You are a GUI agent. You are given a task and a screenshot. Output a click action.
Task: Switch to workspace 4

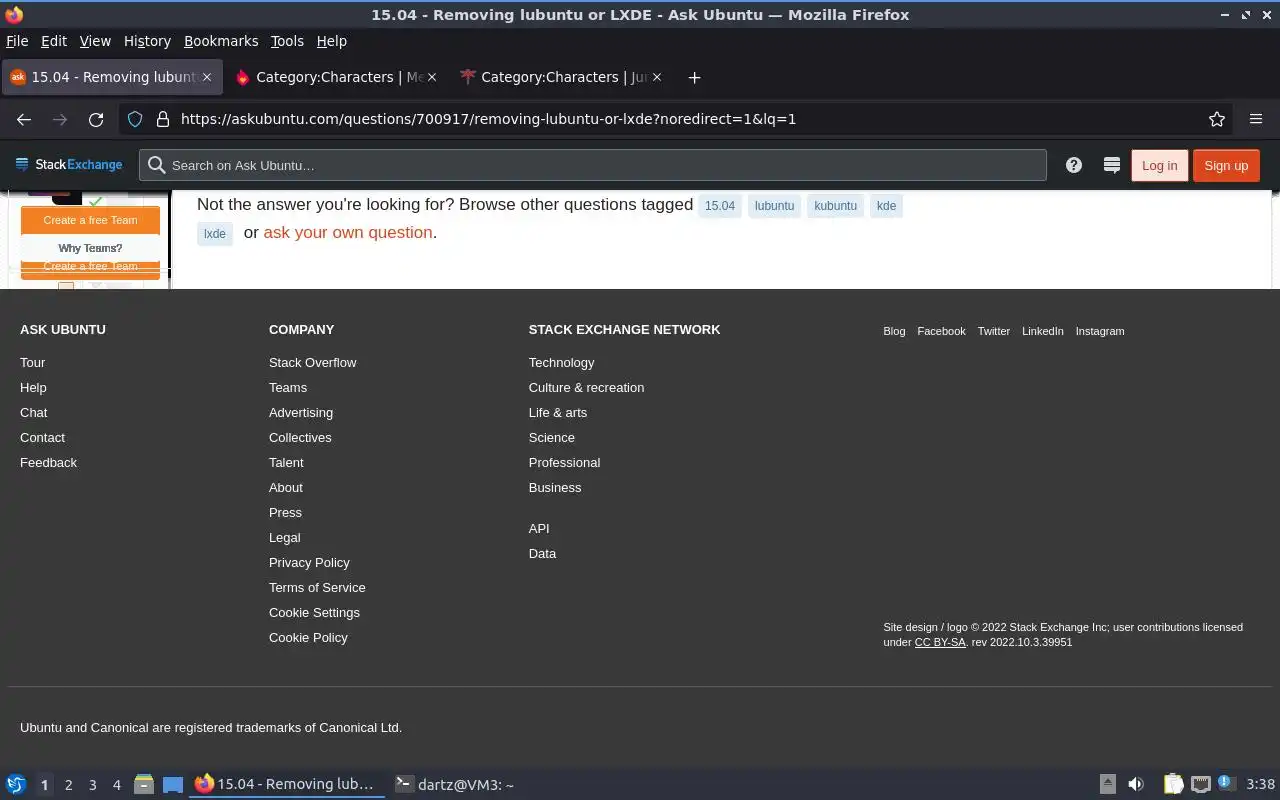click(x=117, y=785)
